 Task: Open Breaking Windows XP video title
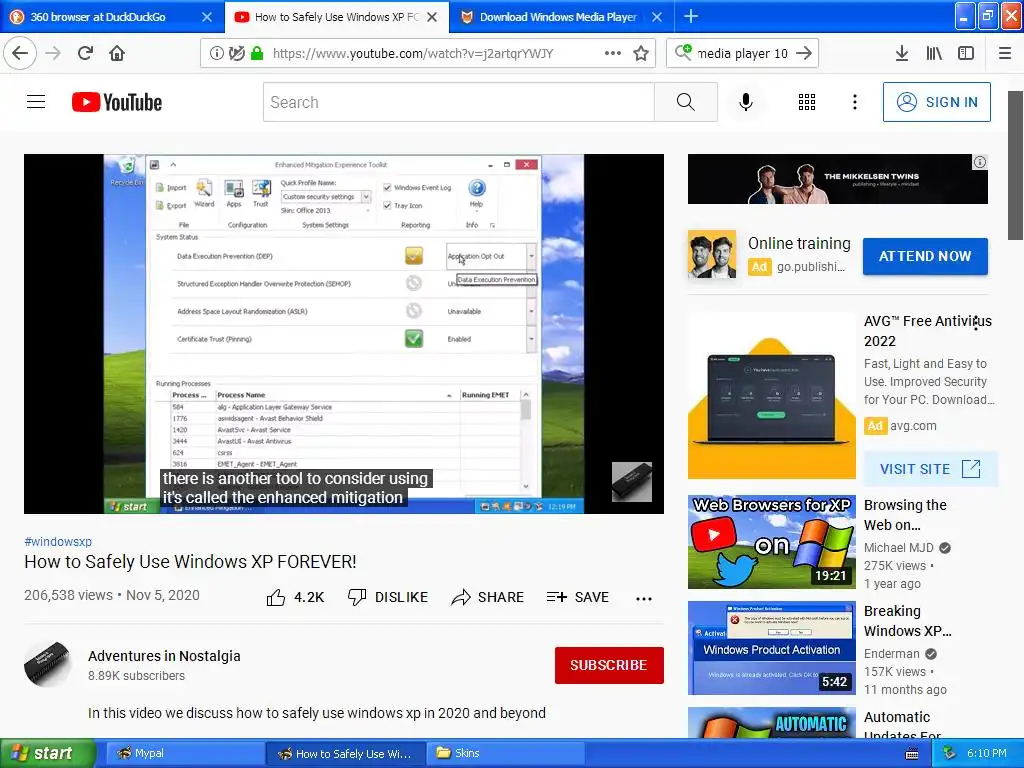click(907, 620)
